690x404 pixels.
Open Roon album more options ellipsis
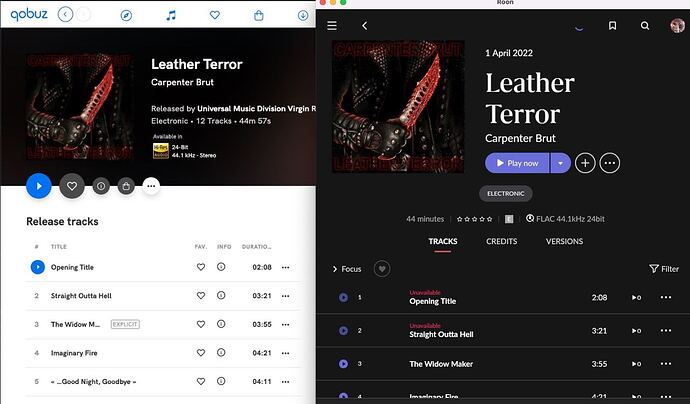609,163
